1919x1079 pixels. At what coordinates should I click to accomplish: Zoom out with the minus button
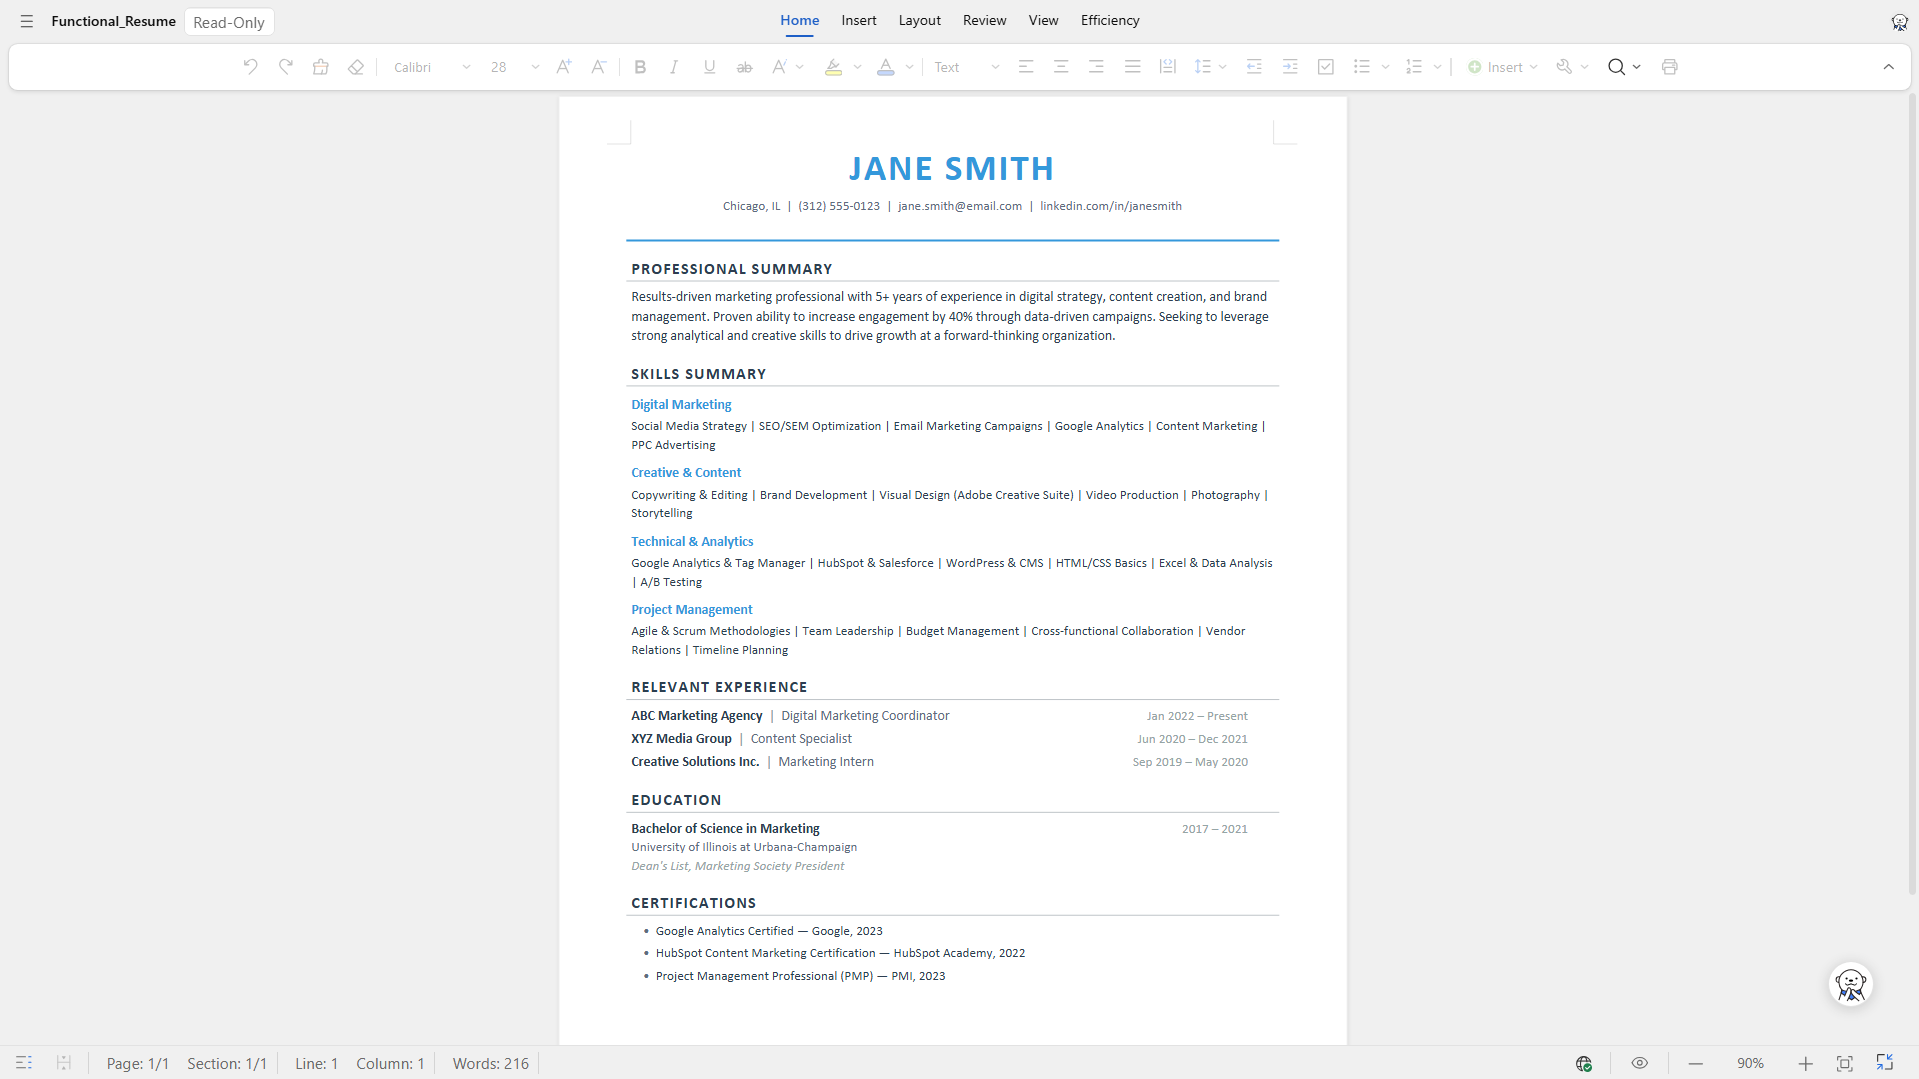[1695, 1064]
